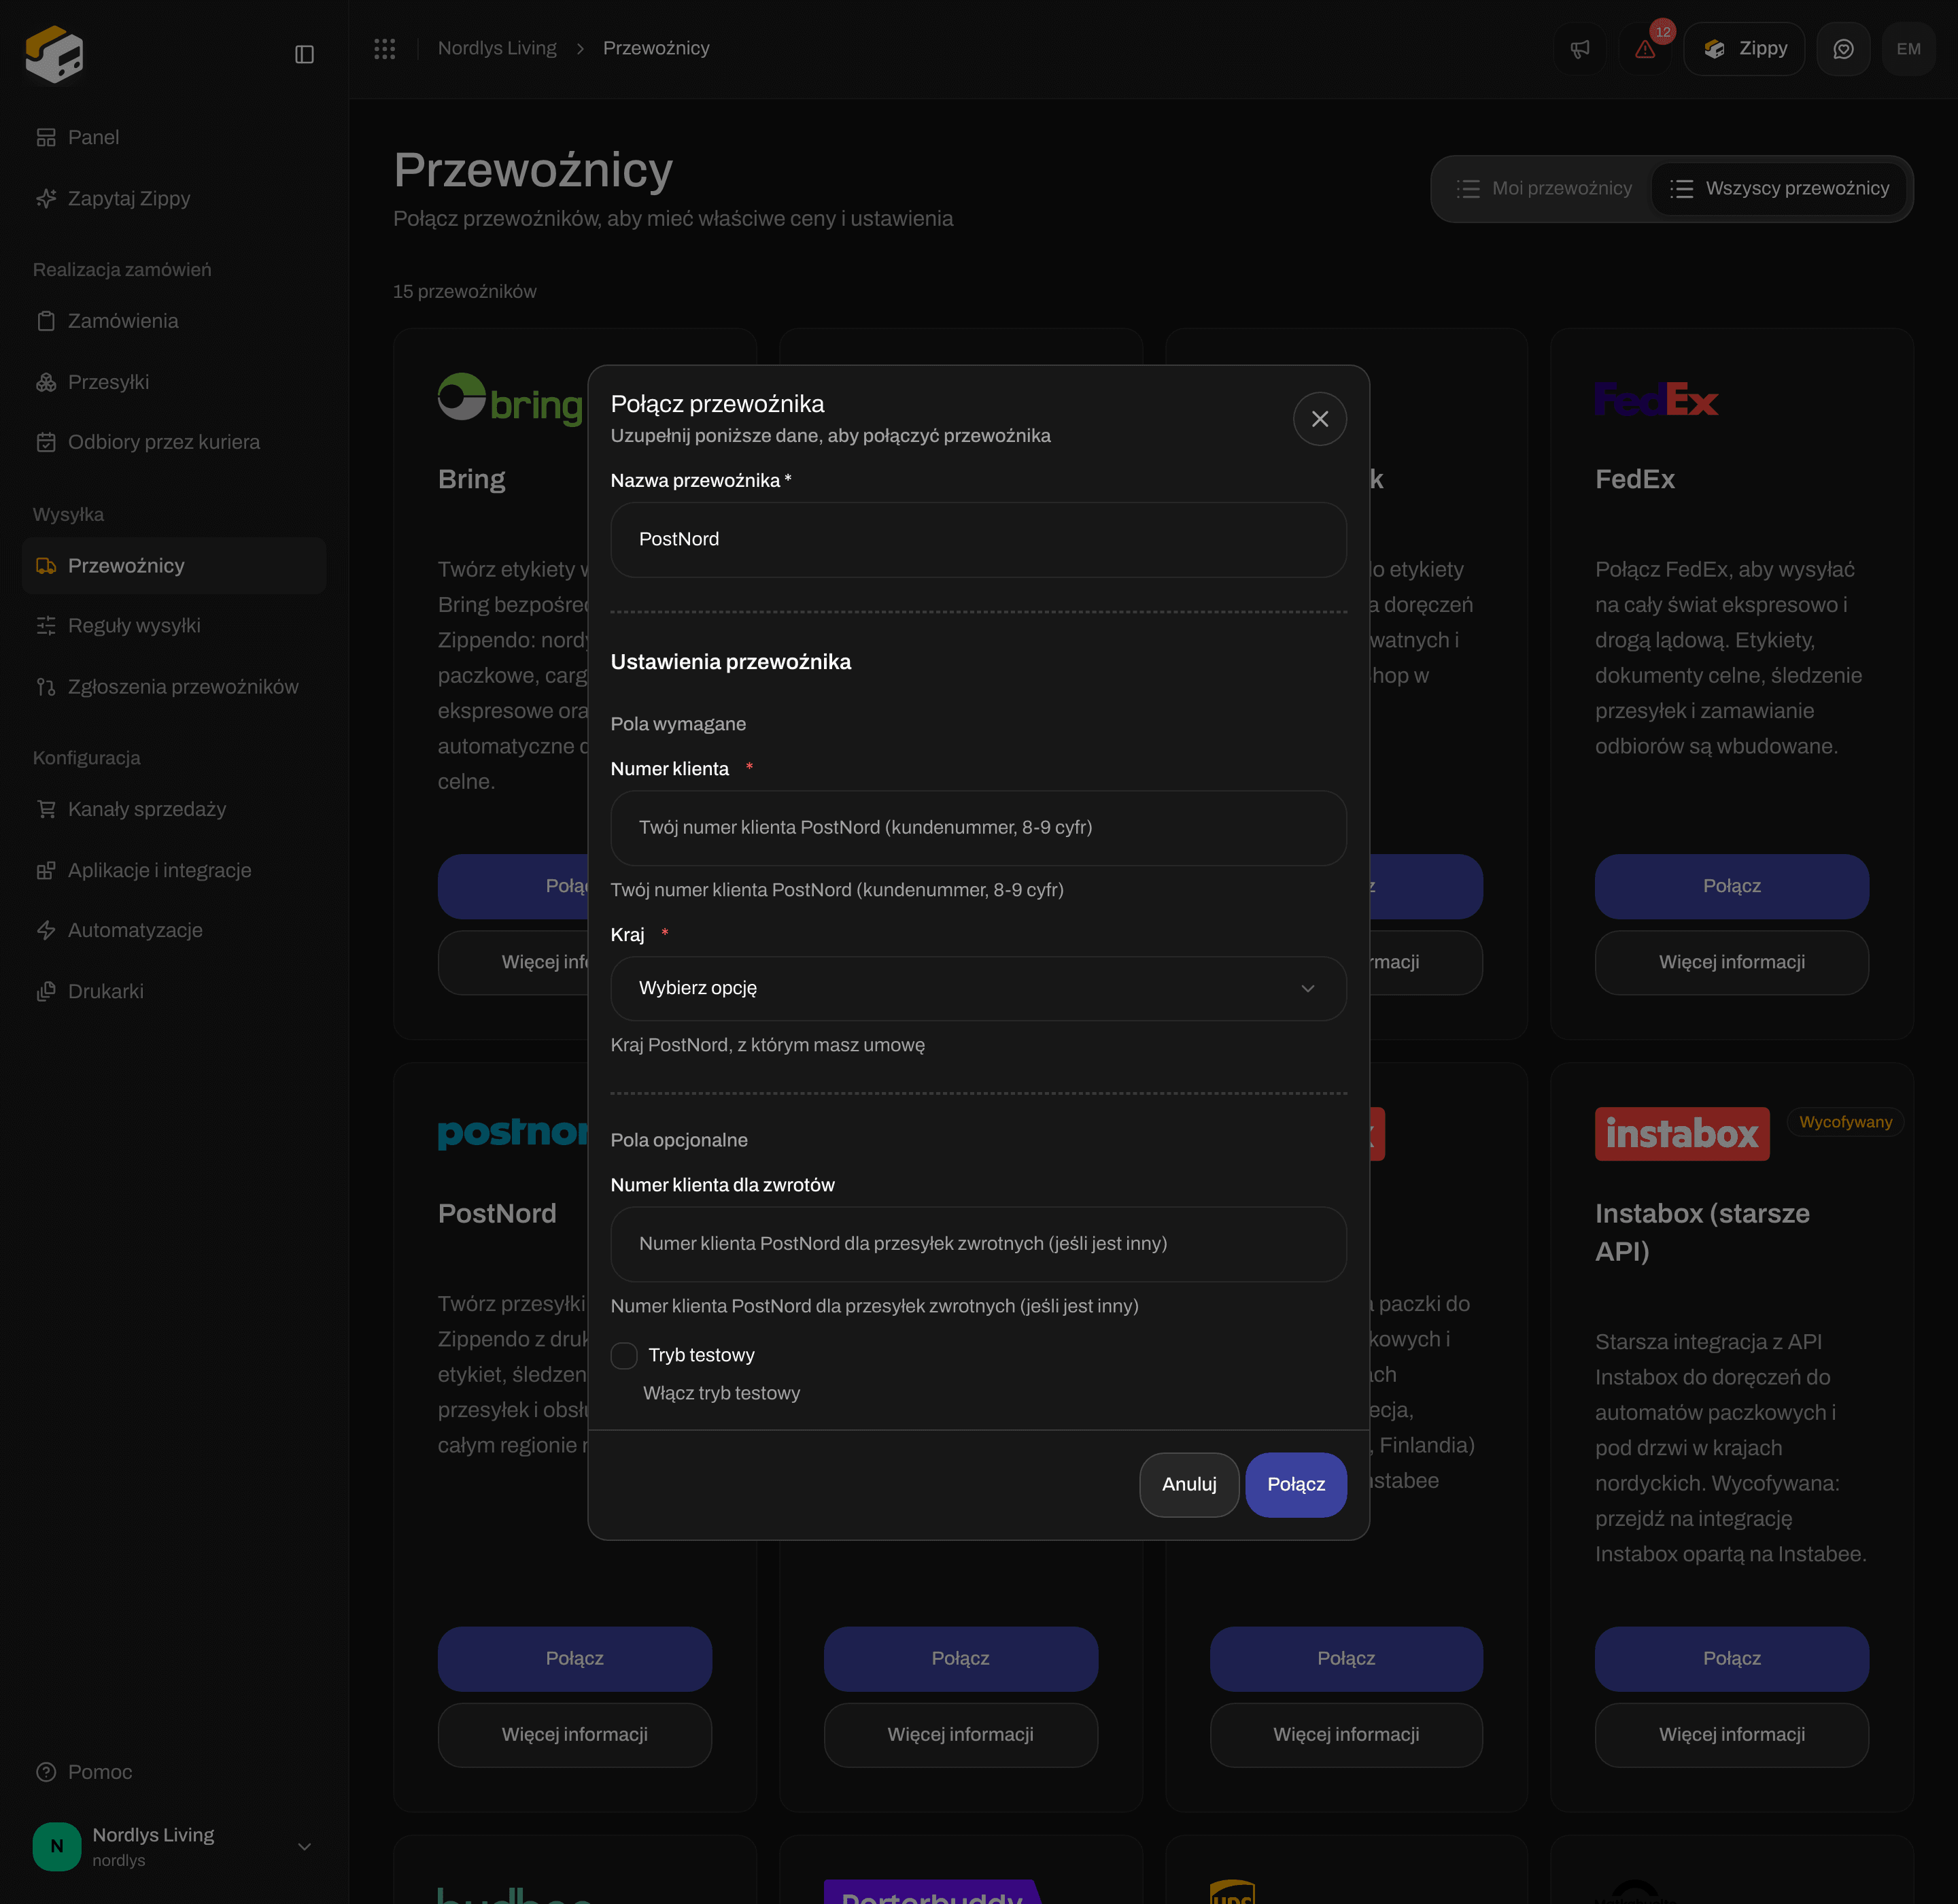The height and width of the screenshot is (1904, 1958).
Task: Click Numer klienta dla zwrotów field
Action: [978, 1244]
